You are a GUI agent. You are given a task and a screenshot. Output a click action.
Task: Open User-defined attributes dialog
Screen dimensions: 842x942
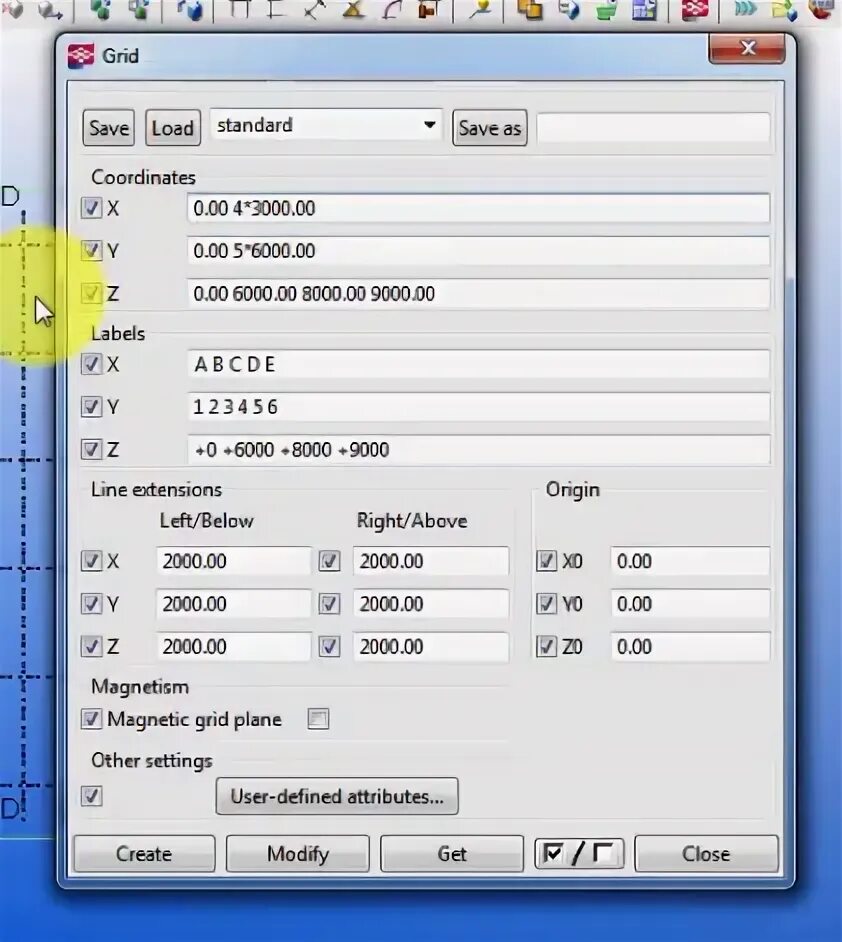coord(337,797)
